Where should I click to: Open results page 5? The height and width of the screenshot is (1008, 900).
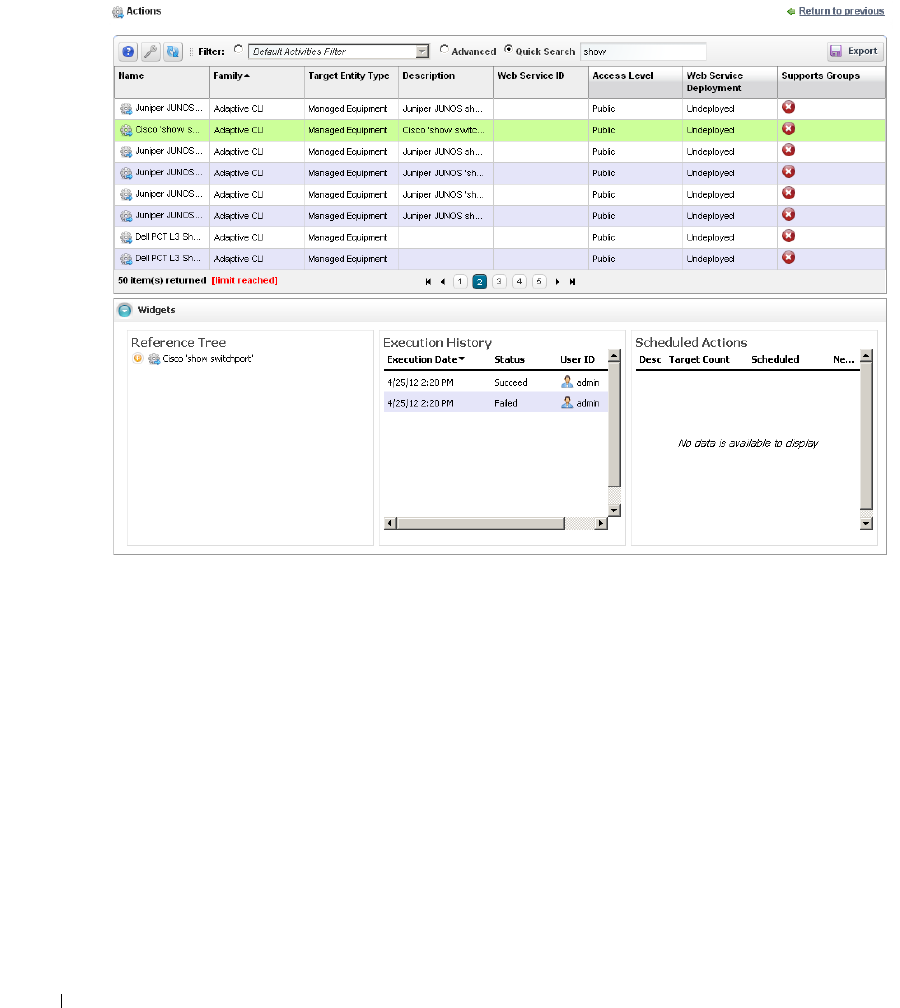tap(539, 282)
